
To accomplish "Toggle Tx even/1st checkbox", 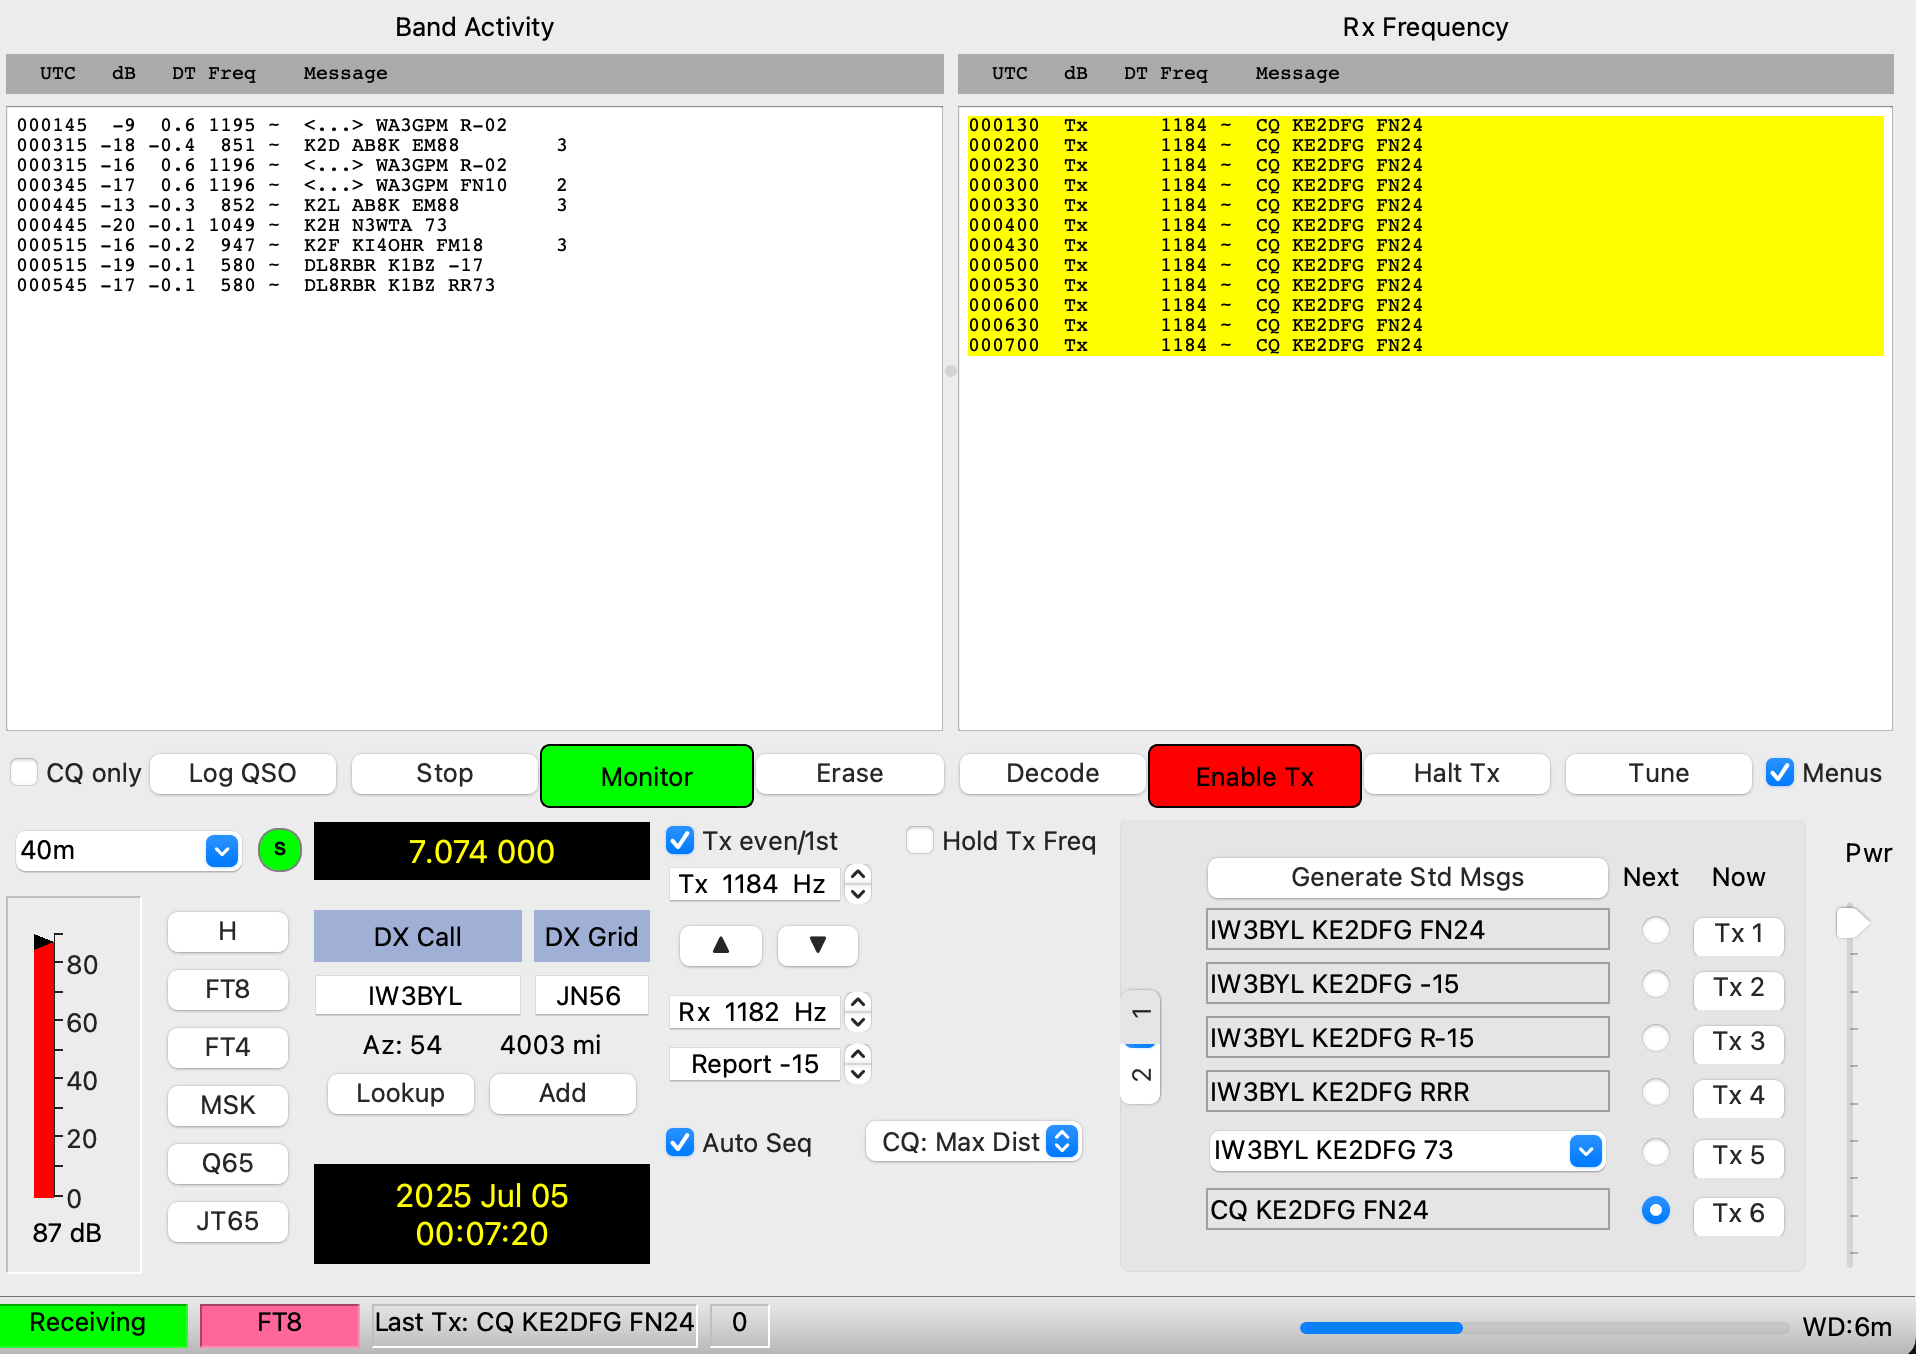I will coord(680,840).
